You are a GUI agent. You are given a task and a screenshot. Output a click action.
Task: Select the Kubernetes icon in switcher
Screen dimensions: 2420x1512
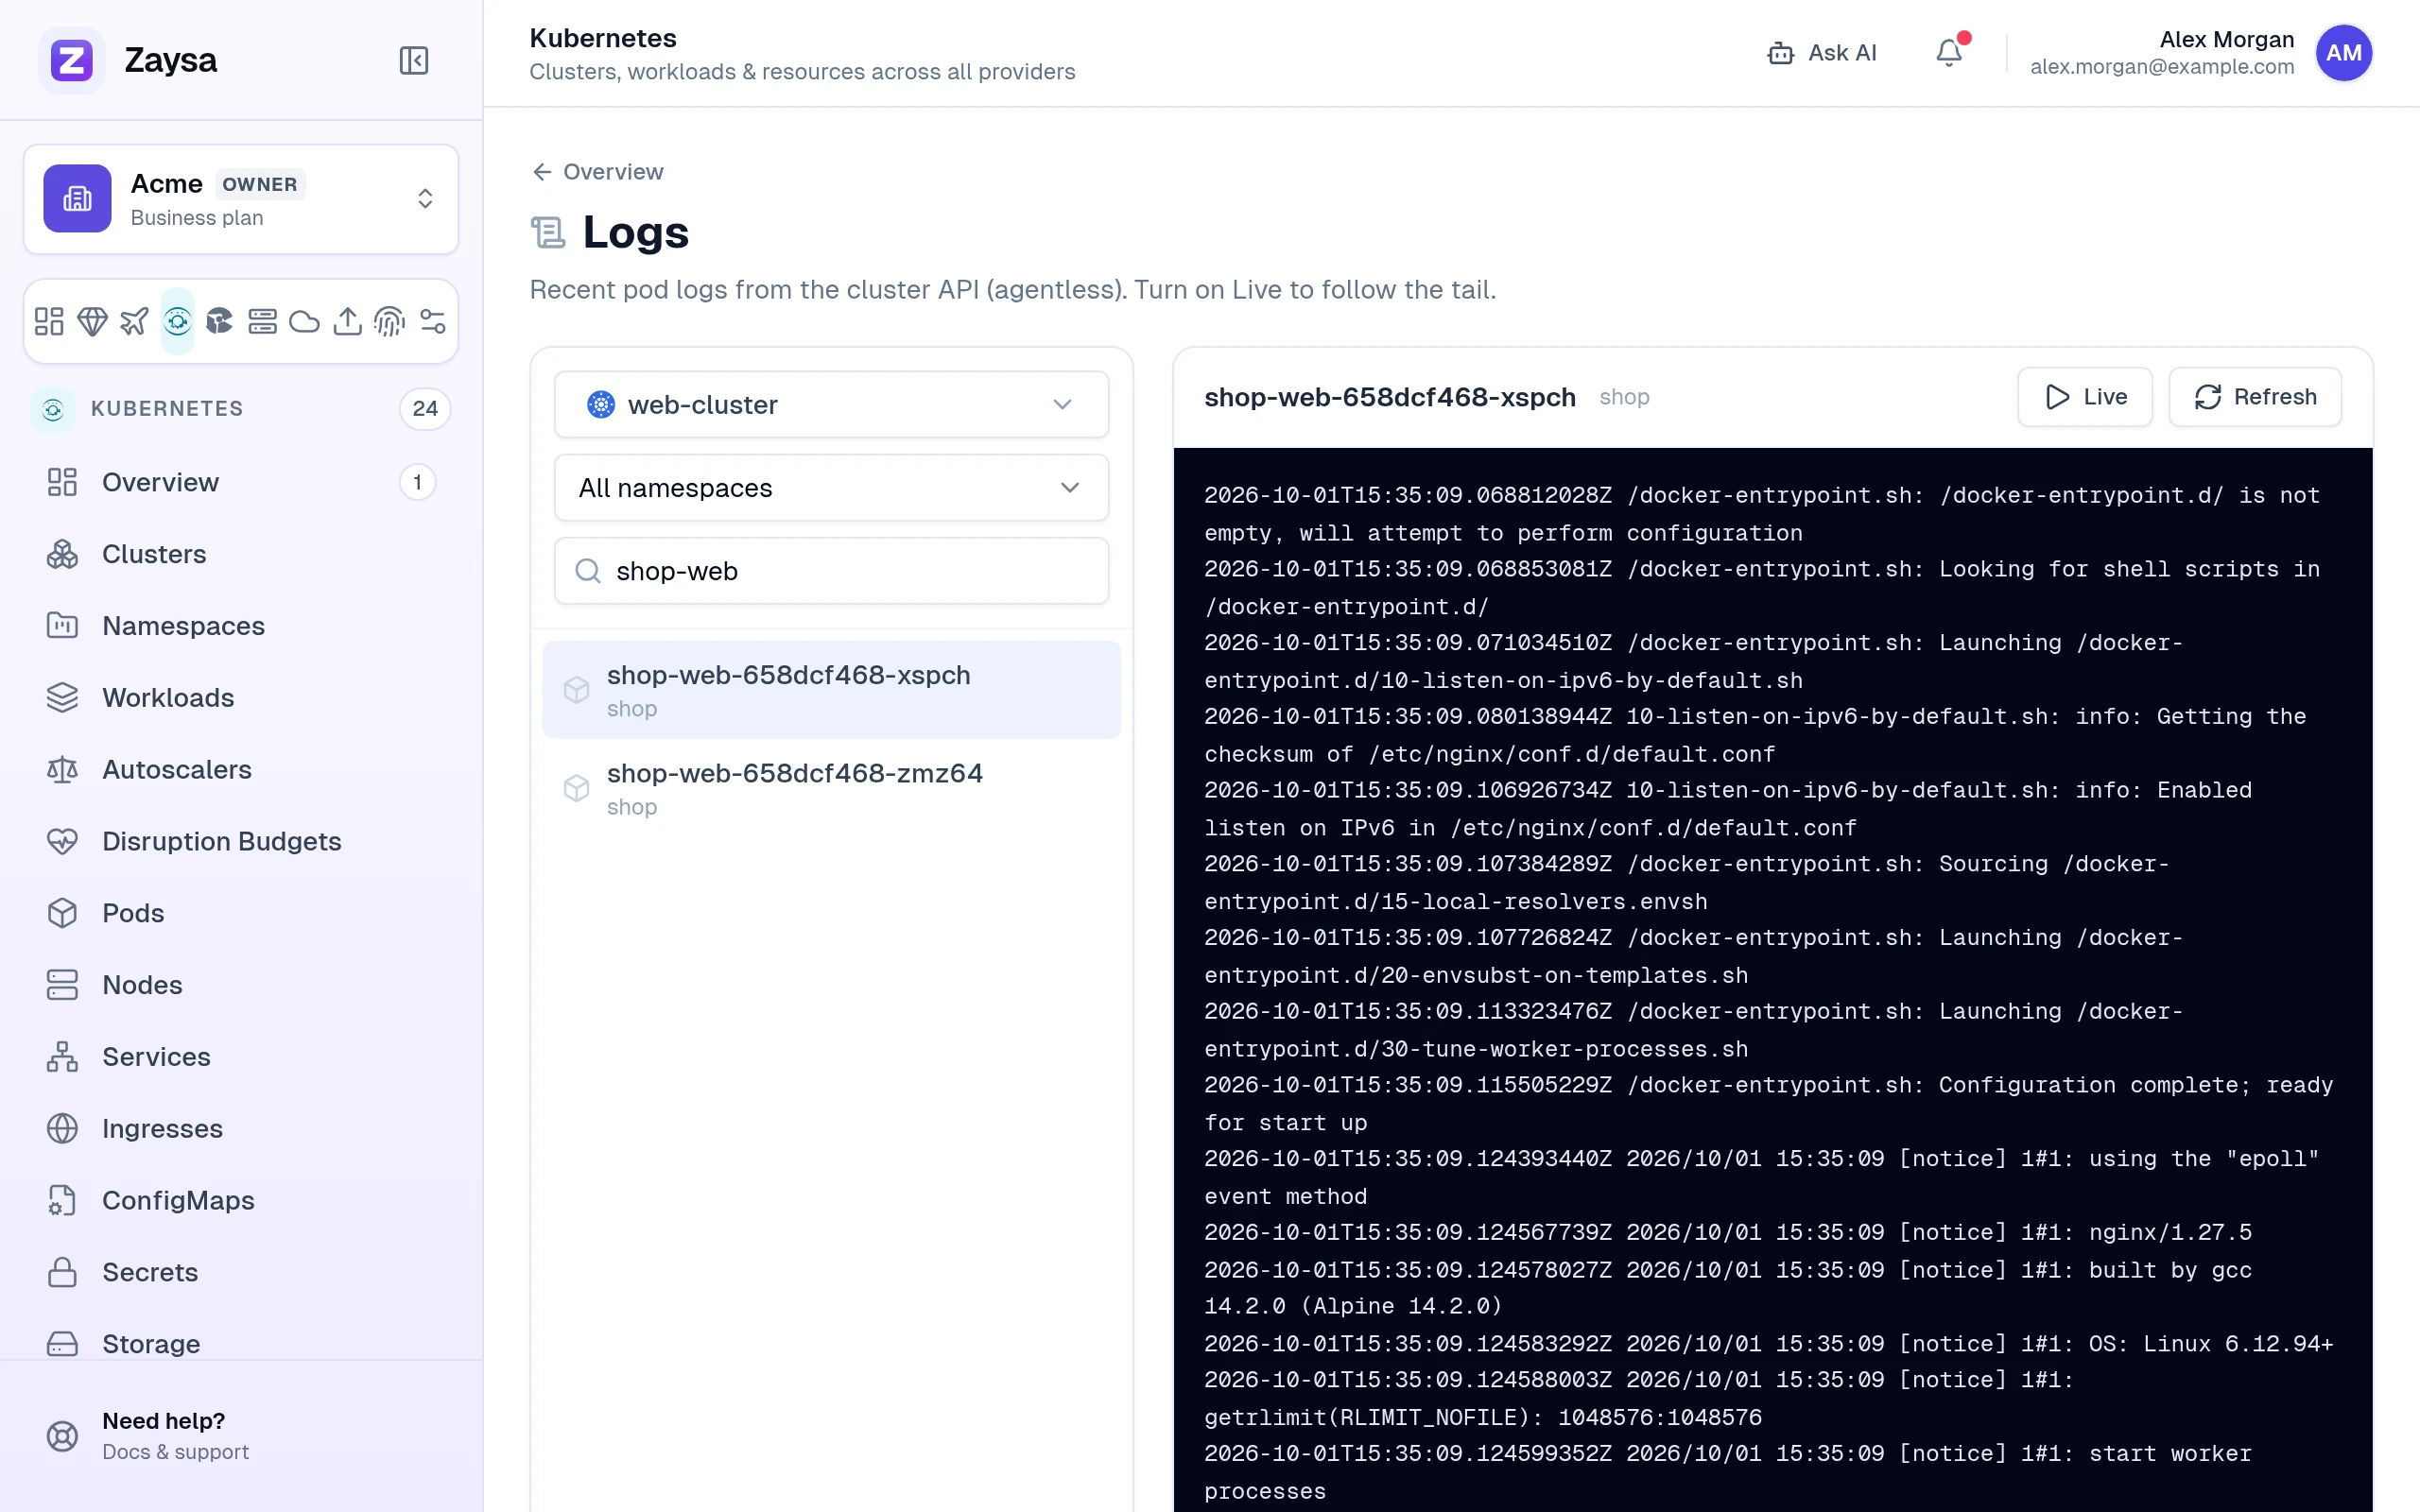[177, 321]
